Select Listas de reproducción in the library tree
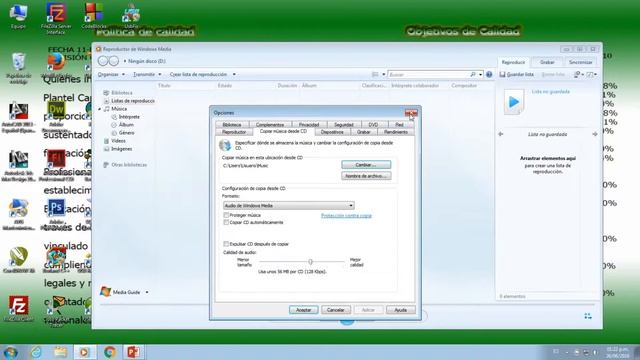640x360 pixels. (129, 101)
